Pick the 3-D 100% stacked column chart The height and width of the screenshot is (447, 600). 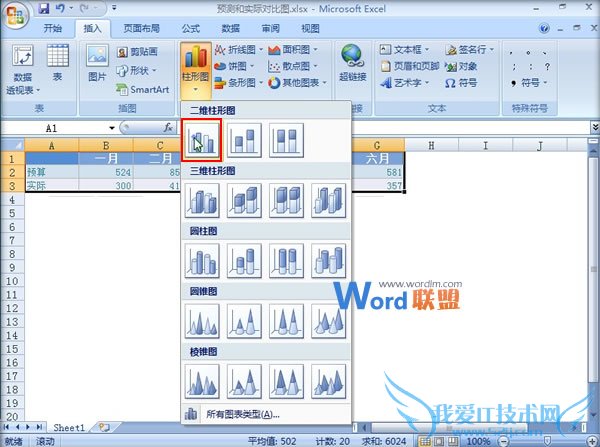(286, 201)
